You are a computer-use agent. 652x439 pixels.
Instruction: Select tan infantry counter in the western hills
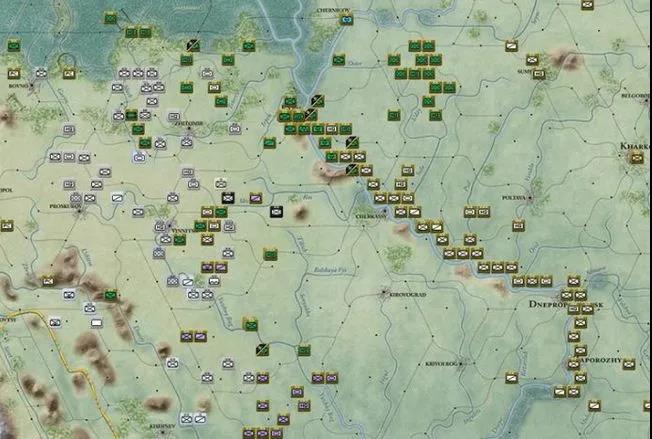pyautogui.click(x=48, y=281)
